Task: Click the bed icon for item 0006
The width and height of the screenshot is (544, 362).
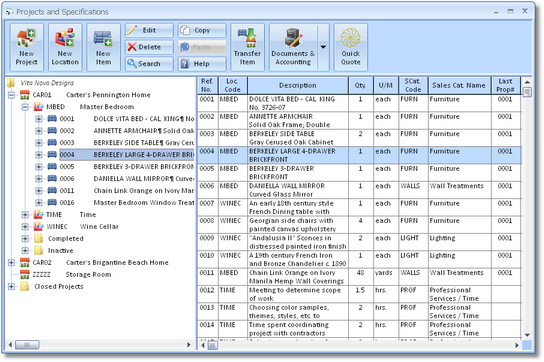Action: (52, 179)
